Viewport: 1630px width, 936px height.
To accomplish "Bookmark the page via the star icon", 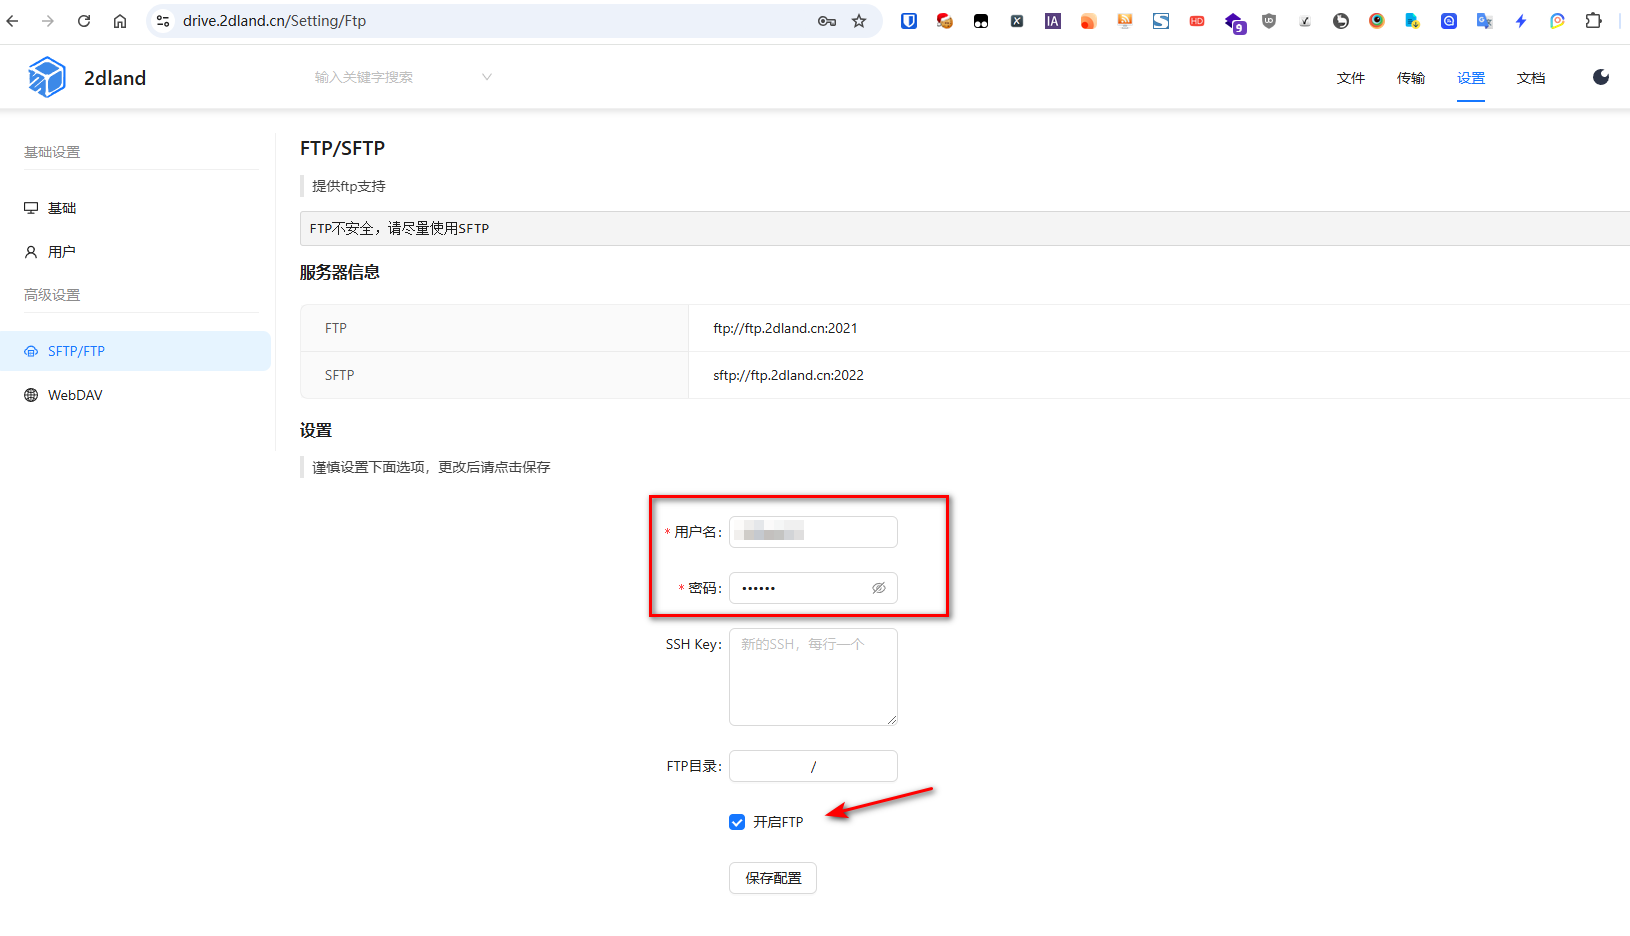I will (x=859, y=20).
